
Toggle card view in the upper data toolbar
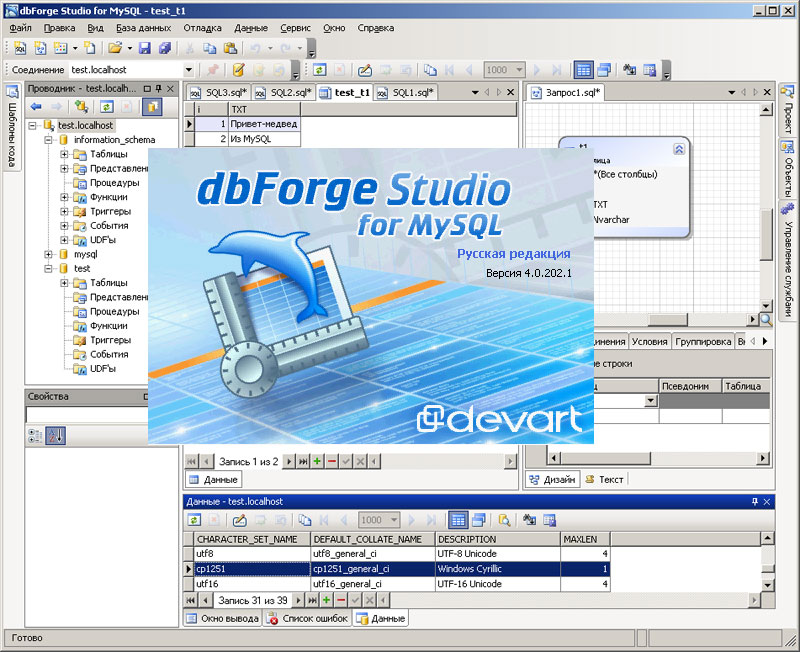(x=604, y=70)
